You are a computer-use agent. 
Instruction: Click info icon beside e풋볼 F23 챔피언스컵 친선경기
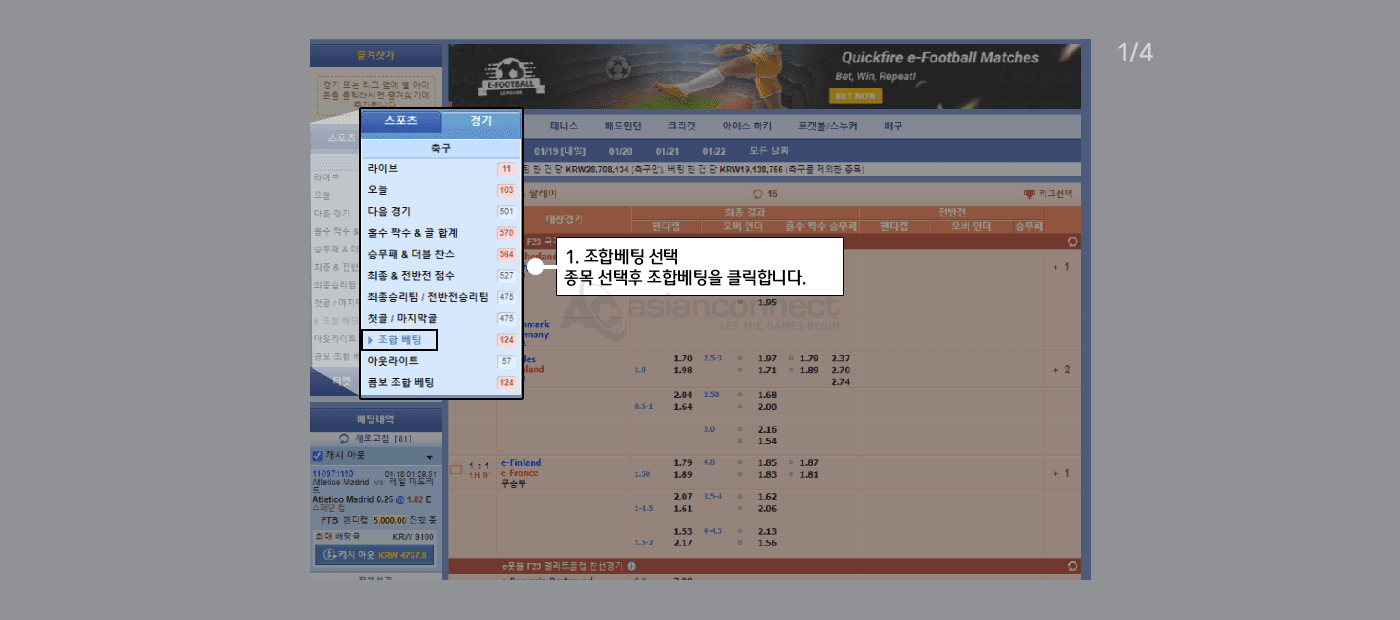pos(631,566)
